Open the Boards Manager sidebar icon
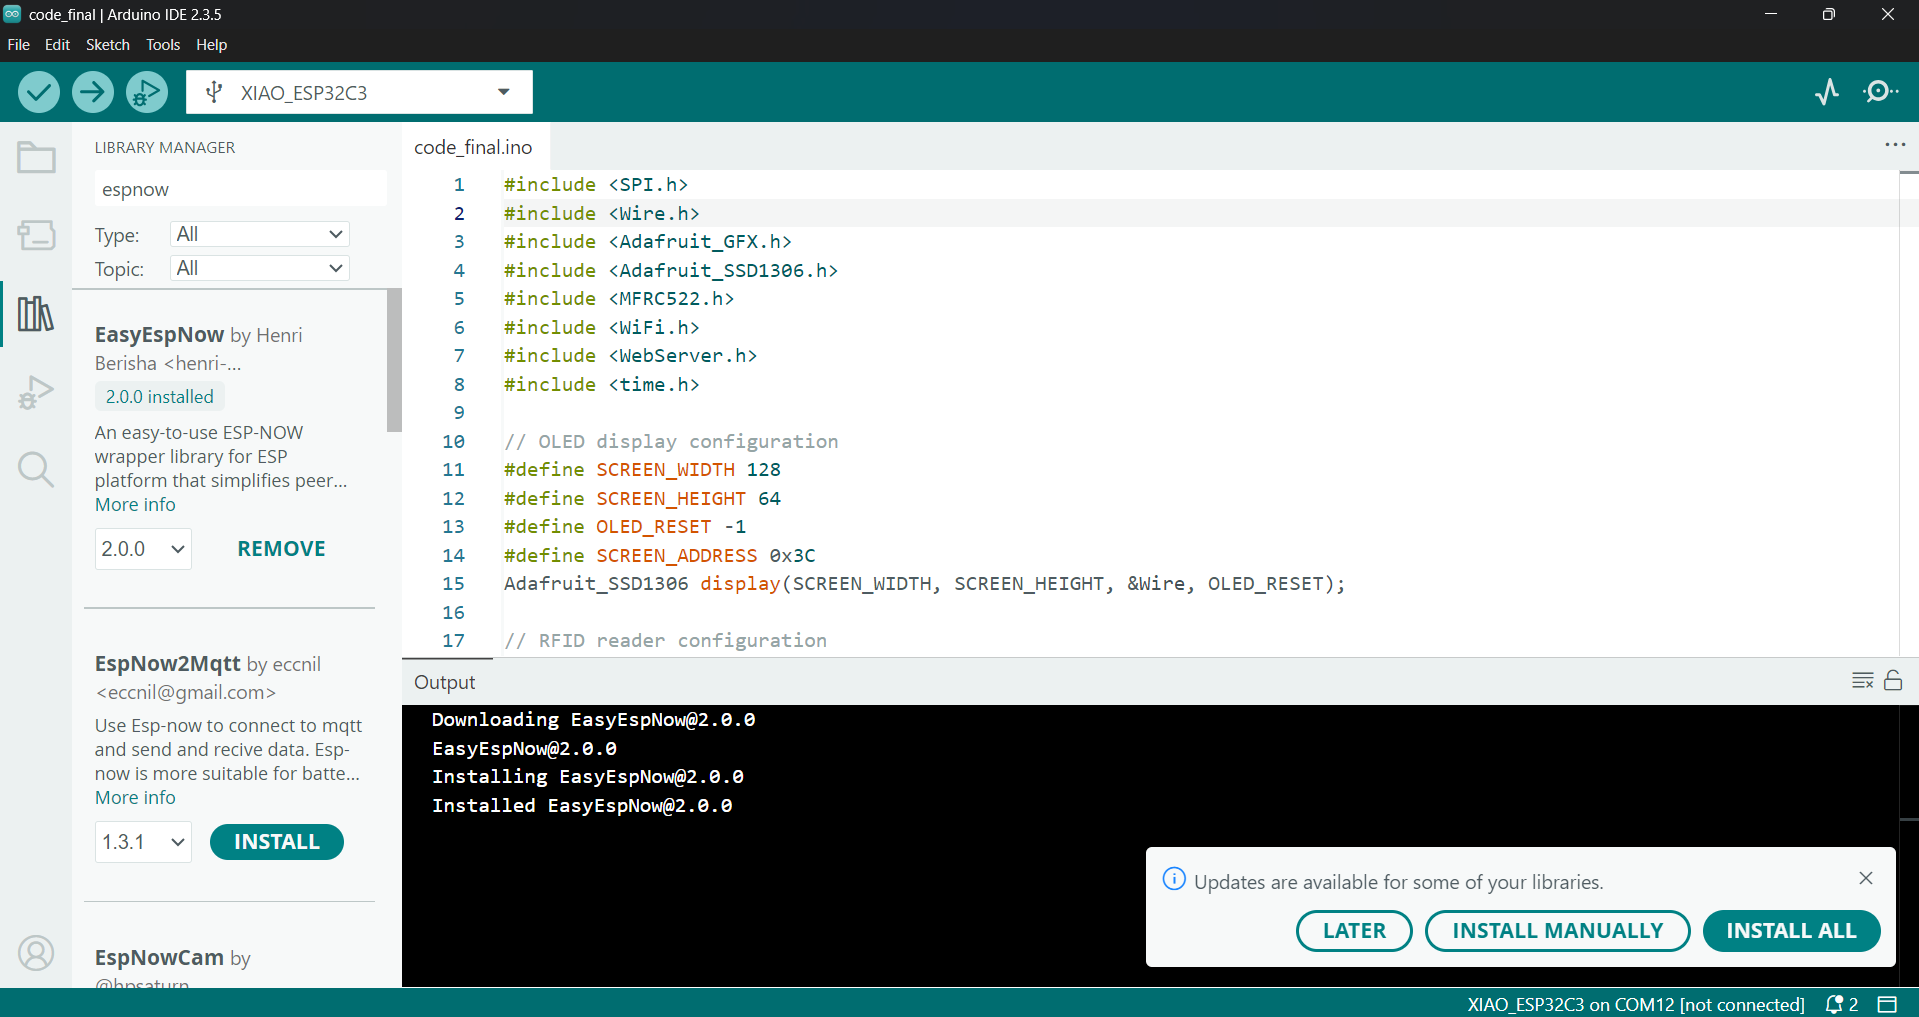This screenshot has width=1919, height=1017. click(36, 235)
